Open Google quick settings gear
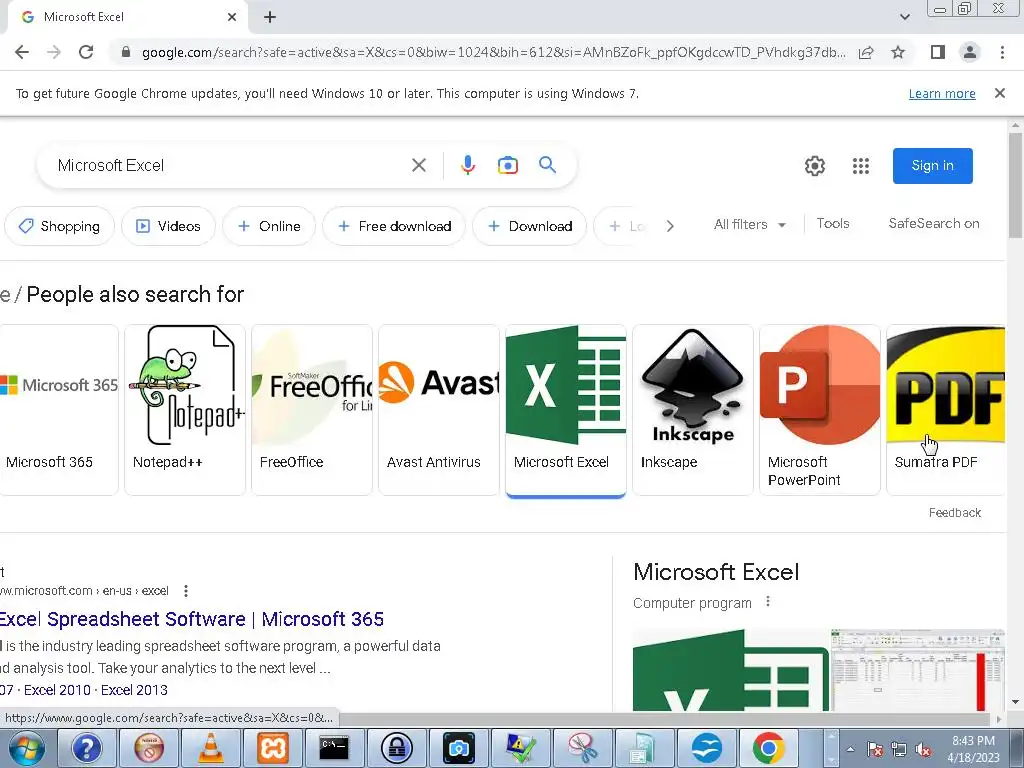This screenshot has width=1024, height=768. (x=814, y=166)
